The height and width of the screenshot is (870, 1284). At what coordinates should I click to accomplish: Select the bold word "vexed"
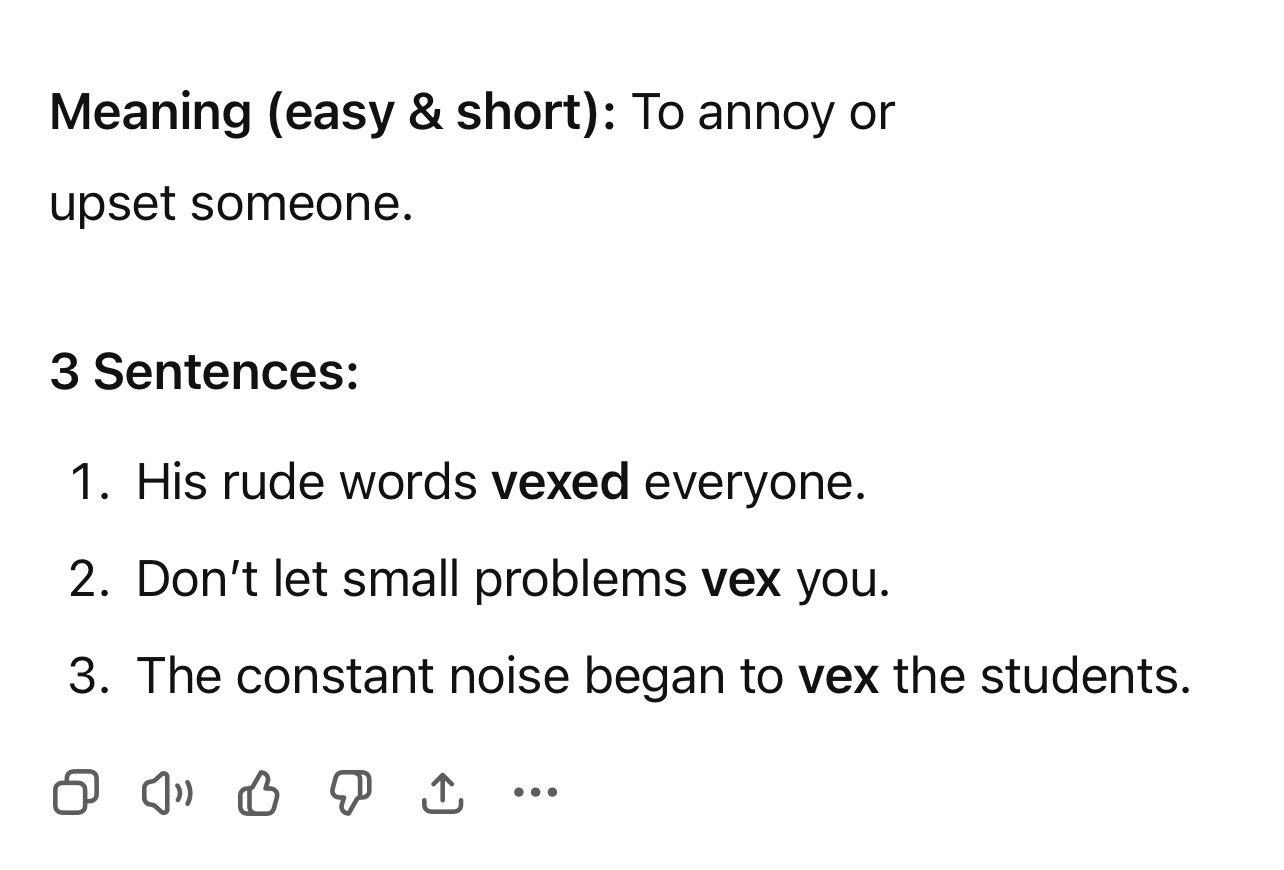click(560, 482)
